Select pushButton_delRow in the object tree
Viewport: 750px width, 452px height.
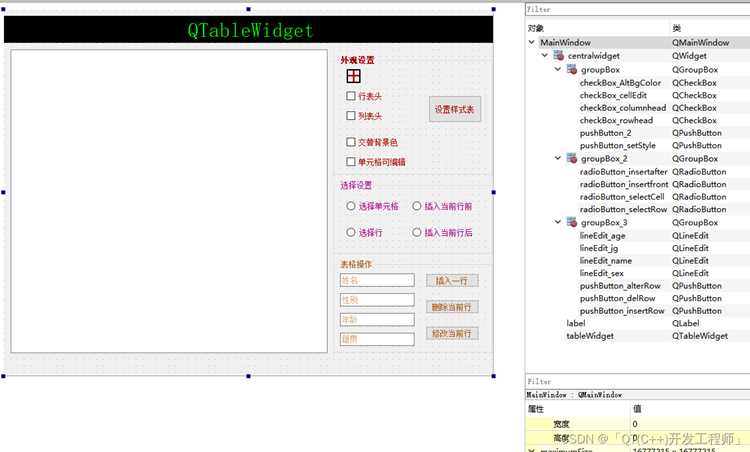(x=618, y=298)
